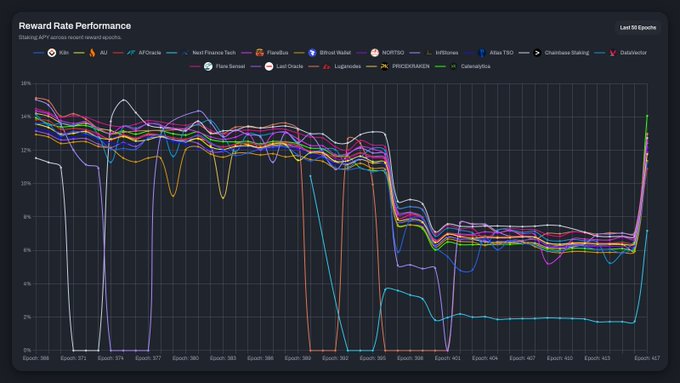Image resolution: width=680 pixels, height=383 pixels.
Task: Click the Epoch: 395 axis label
Action: (373, 358)
